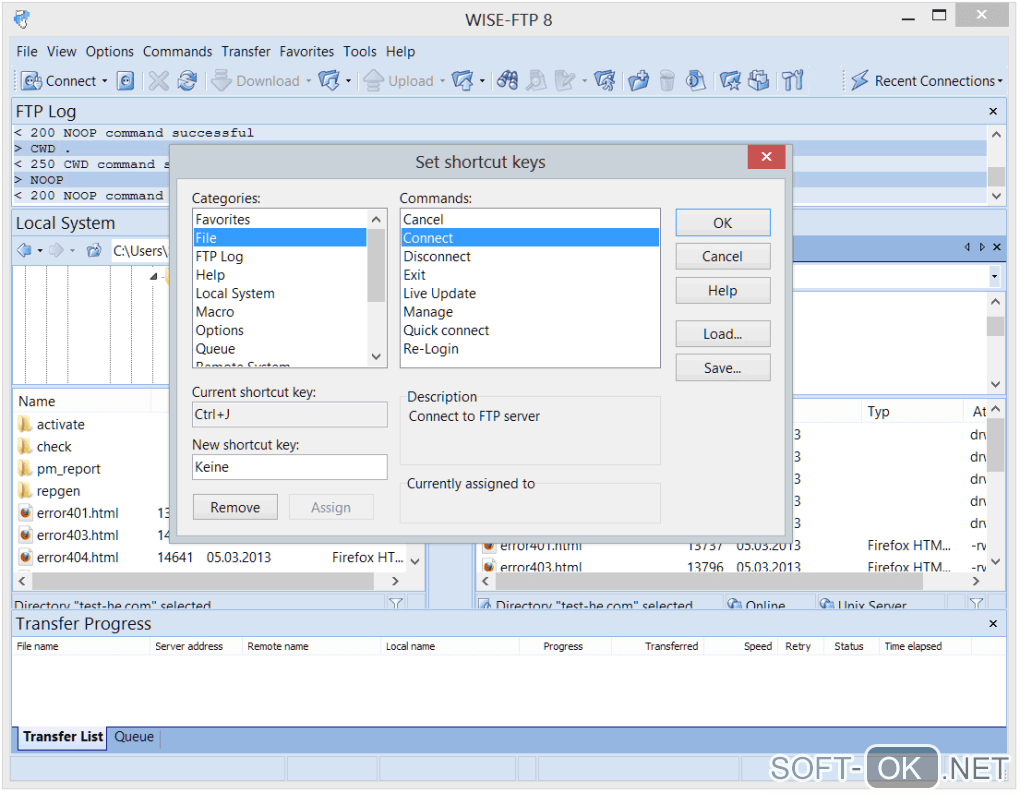Screen dimensions: 1020x793
Task: Select Quick connect in the Commands list
Action: pyautogui.click(x=530, y=331)
